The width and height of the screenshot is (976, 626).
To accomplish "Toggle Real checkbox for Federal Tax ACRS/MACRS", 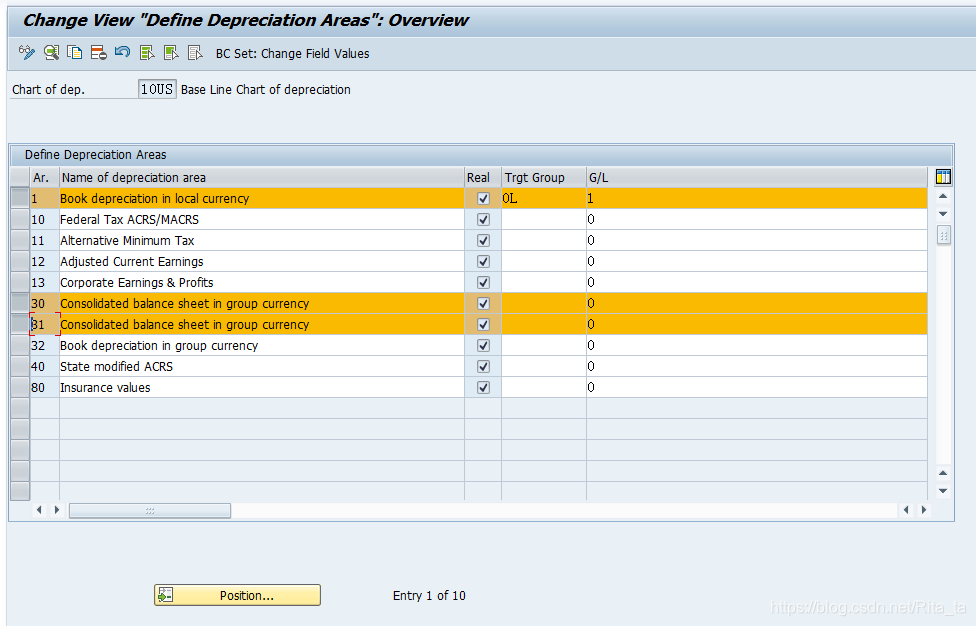I will point(483,220).
